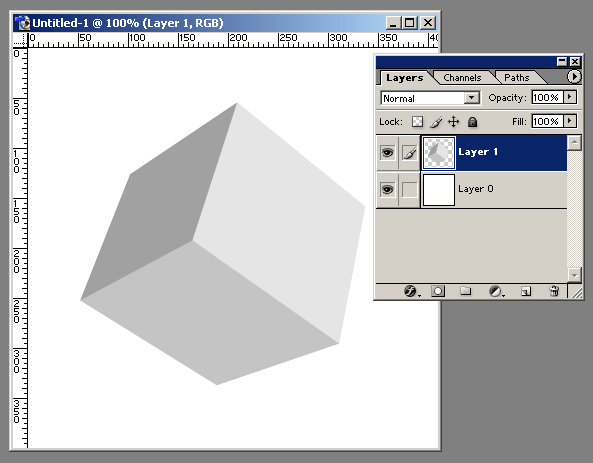The width and height of the screenshot is (593, 463).
Task: Delete layer with trash icon
Action: (x=554, y=291)
